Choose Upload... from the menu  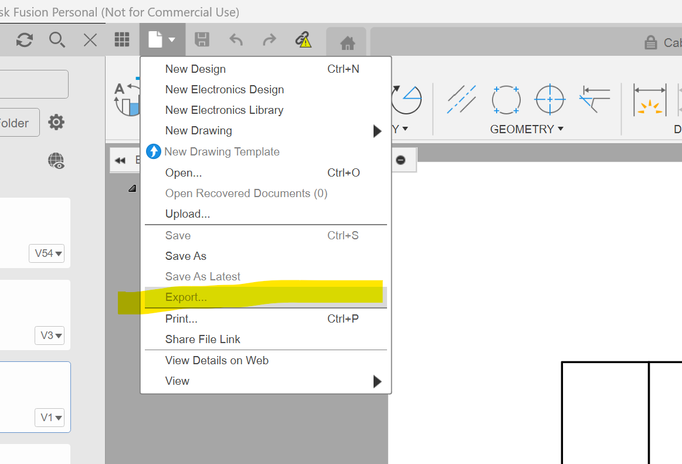click(266, 214)
